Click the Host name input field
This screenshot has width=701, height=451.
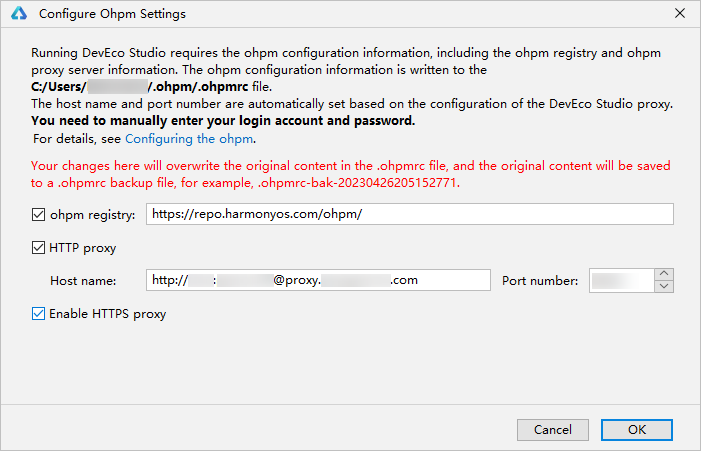[318, 280]
